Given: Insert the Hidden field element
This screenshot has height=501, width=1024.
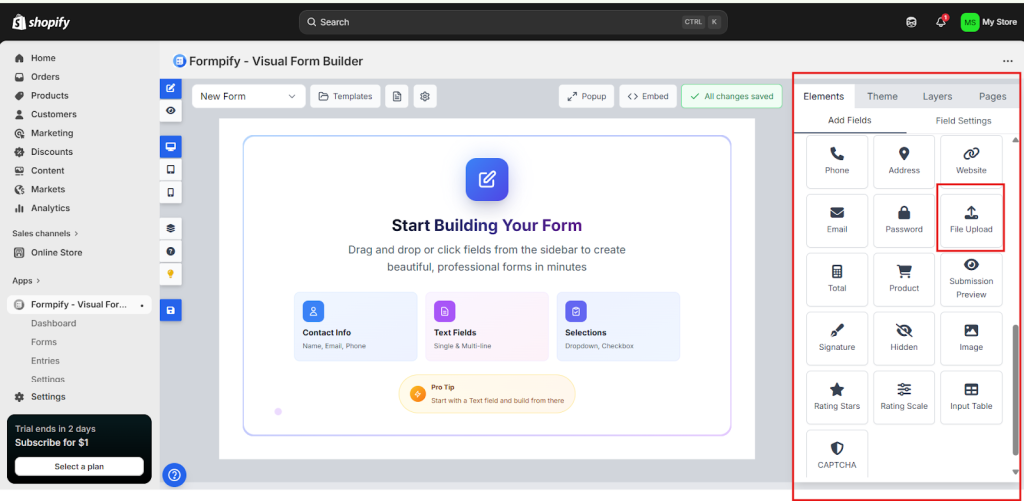Looking at the screenshot, I should point(903,337).
